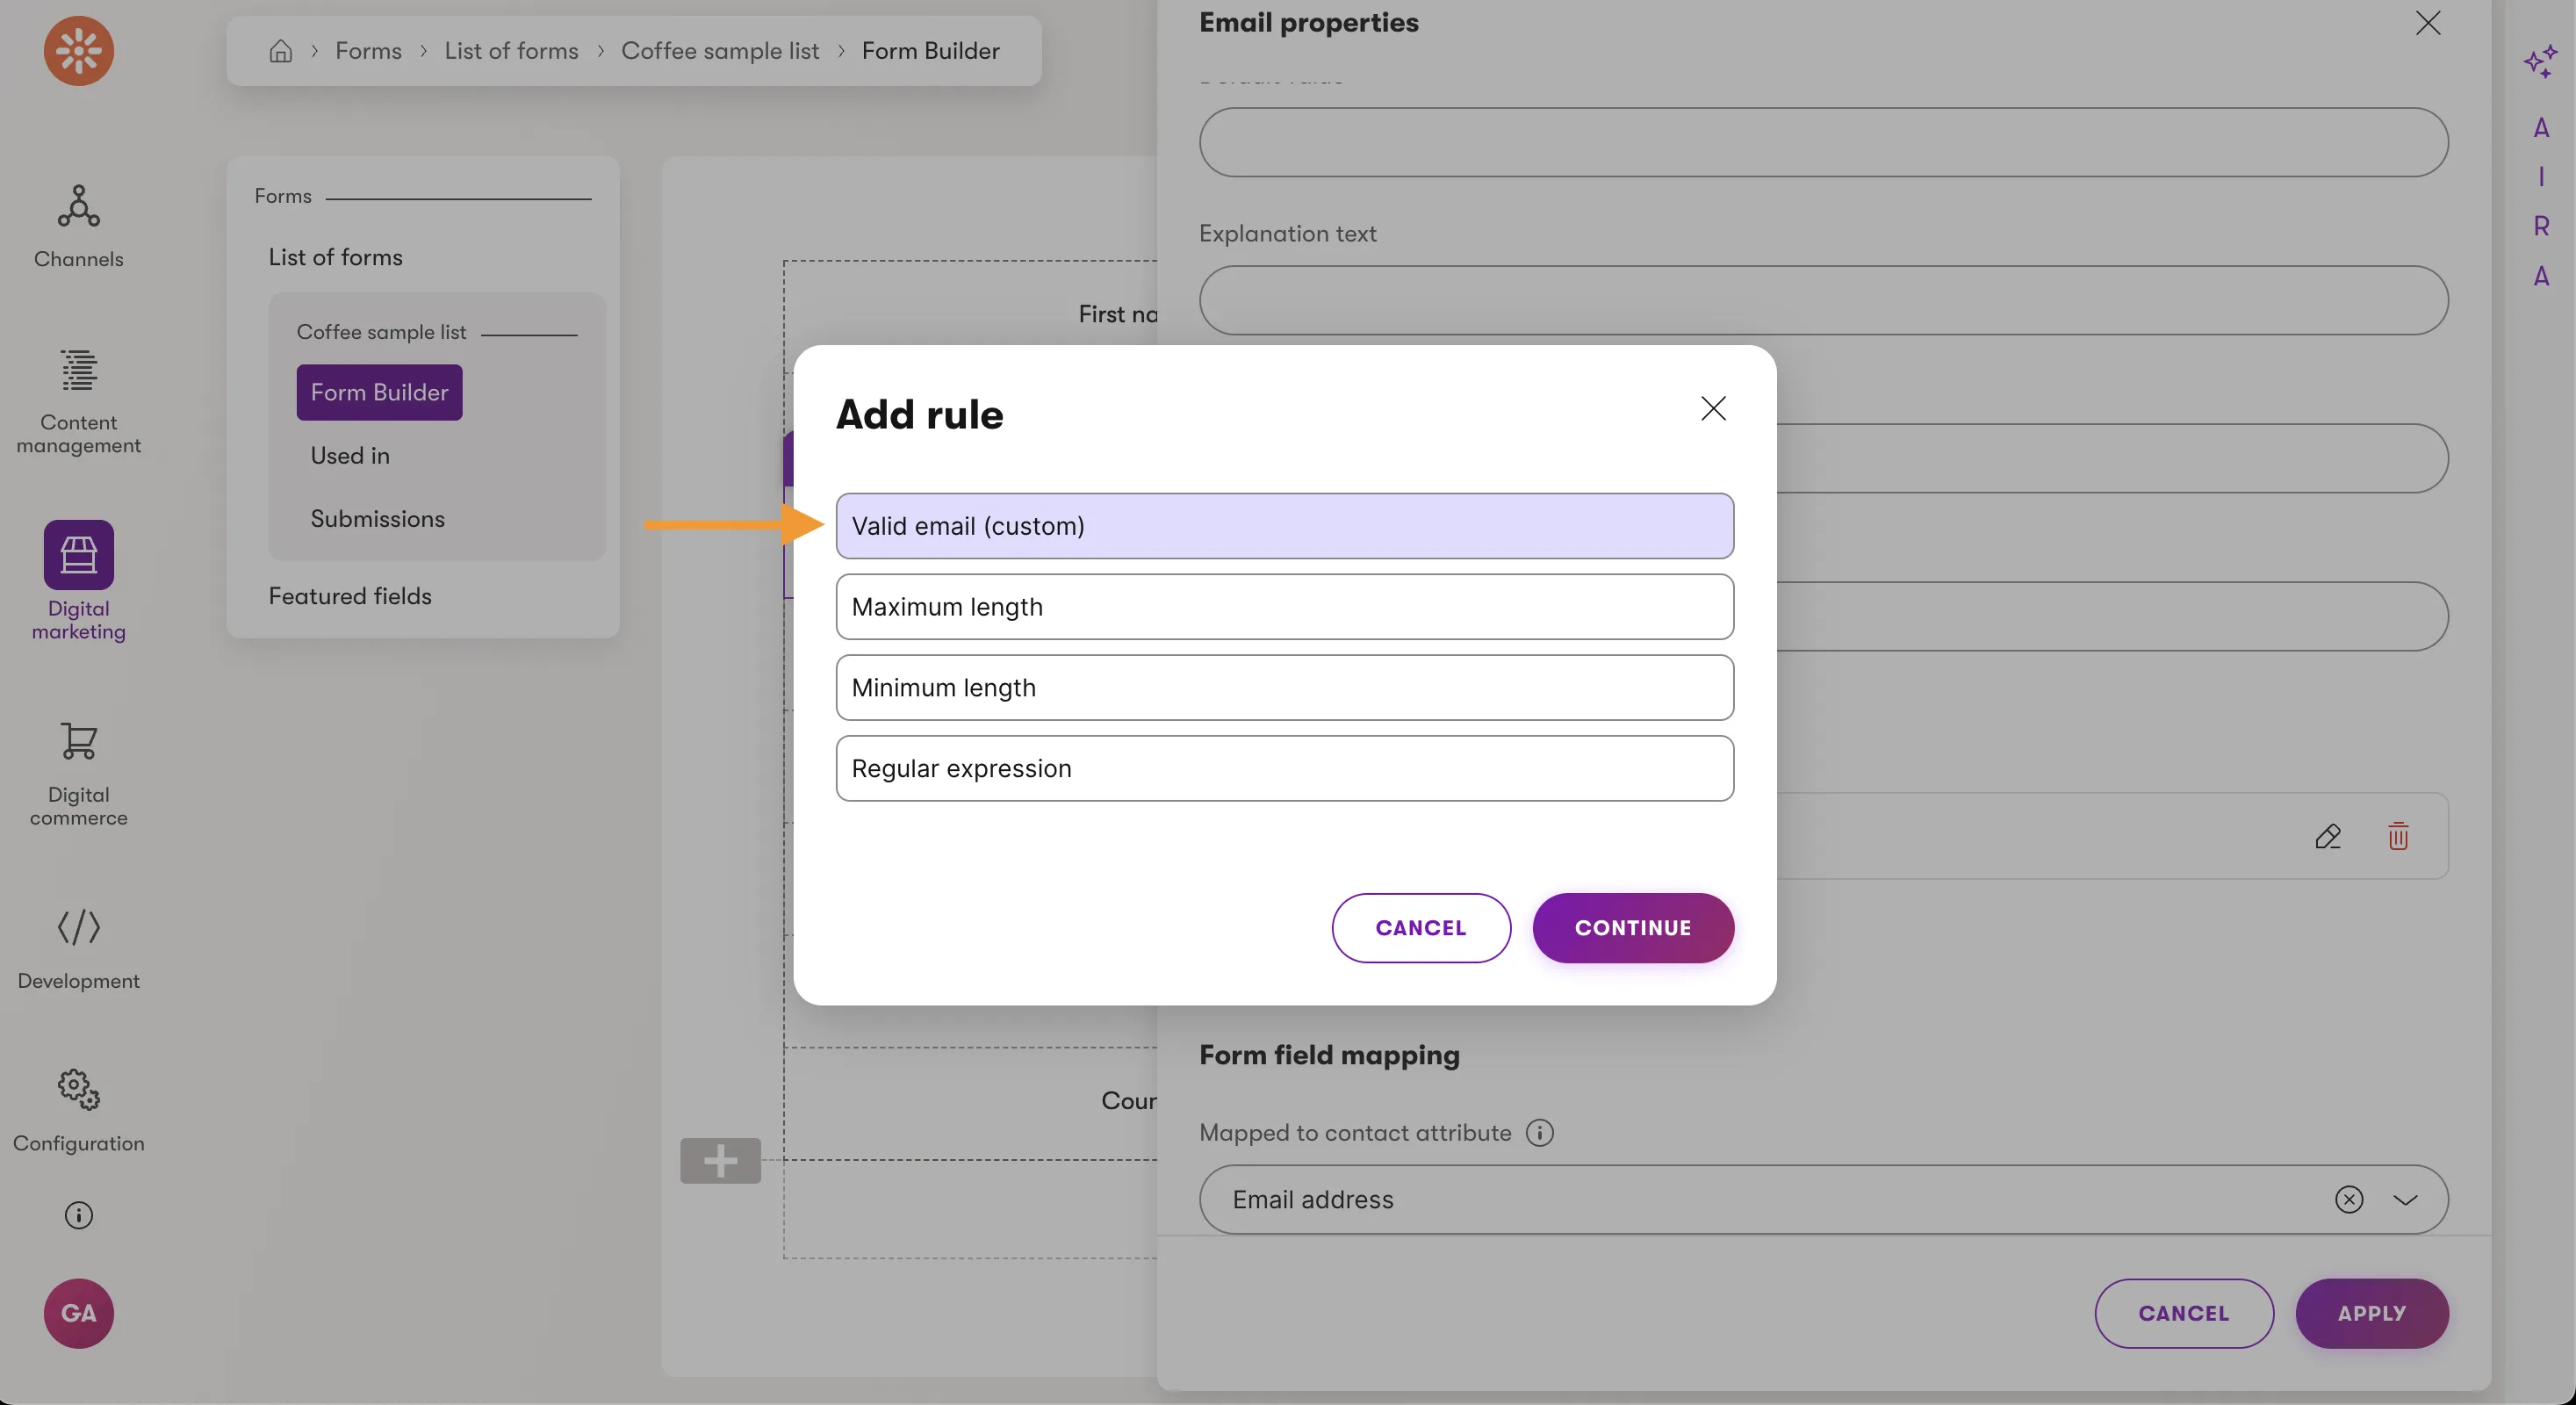Clear the Email address mapped attribute

tap(2349, 1199)
